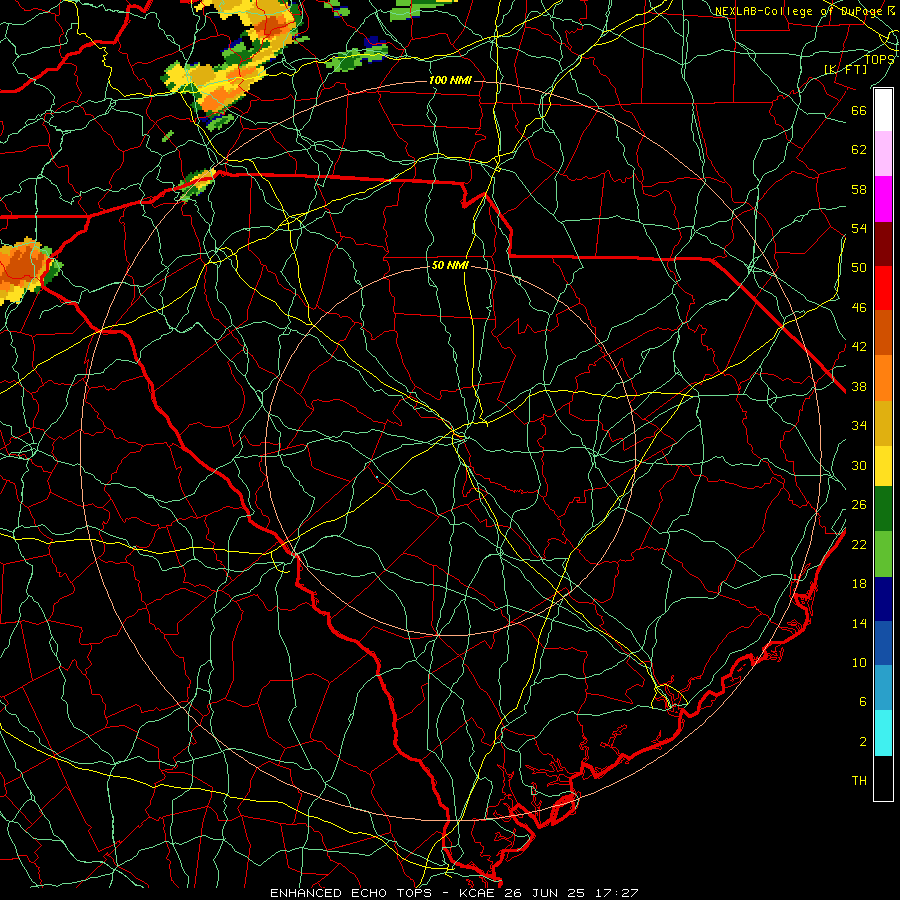Click the 26 legend value label
This screenshot has height=900, width=900.
tap(859, 505)
